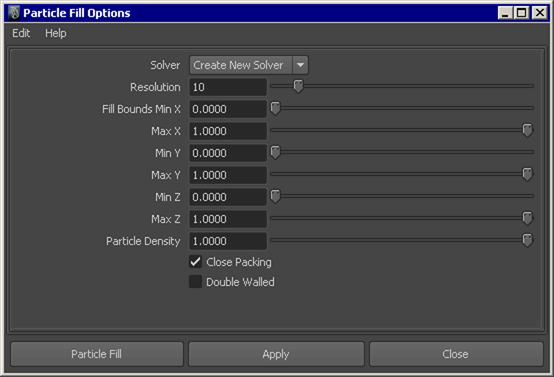Click the Particle Fill button
Screen dimensions: 554x377
coord(97,354)
